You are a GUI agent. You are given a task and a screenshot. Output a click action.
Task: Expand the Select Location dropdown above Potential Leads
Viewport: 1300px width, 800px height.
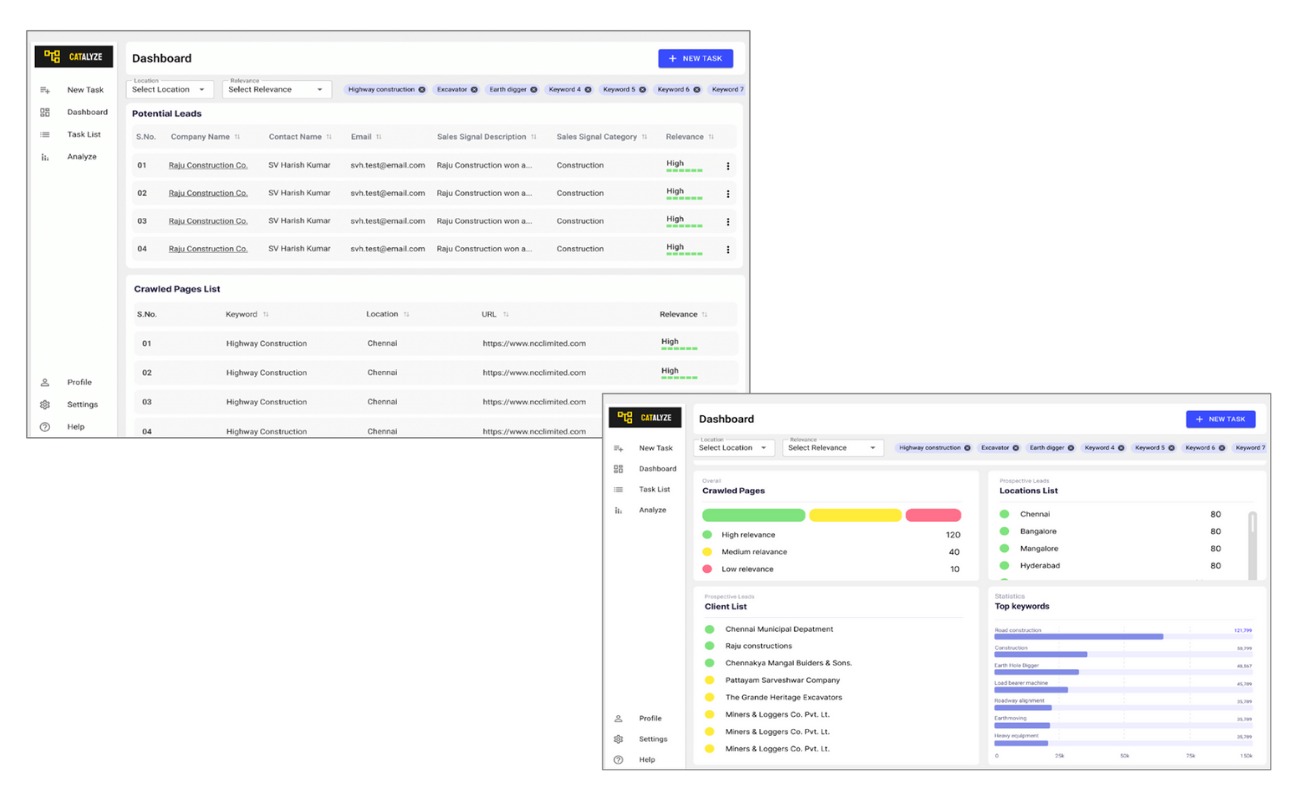(169, 90)
